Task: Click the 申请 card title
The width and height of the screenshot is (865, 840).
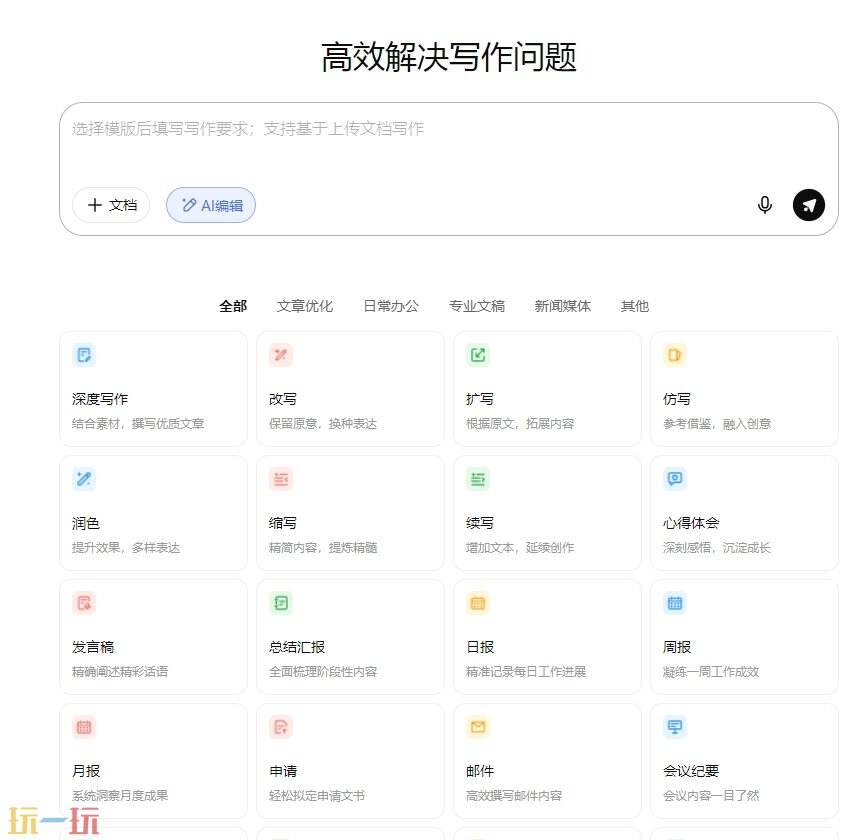Action: 283,771
